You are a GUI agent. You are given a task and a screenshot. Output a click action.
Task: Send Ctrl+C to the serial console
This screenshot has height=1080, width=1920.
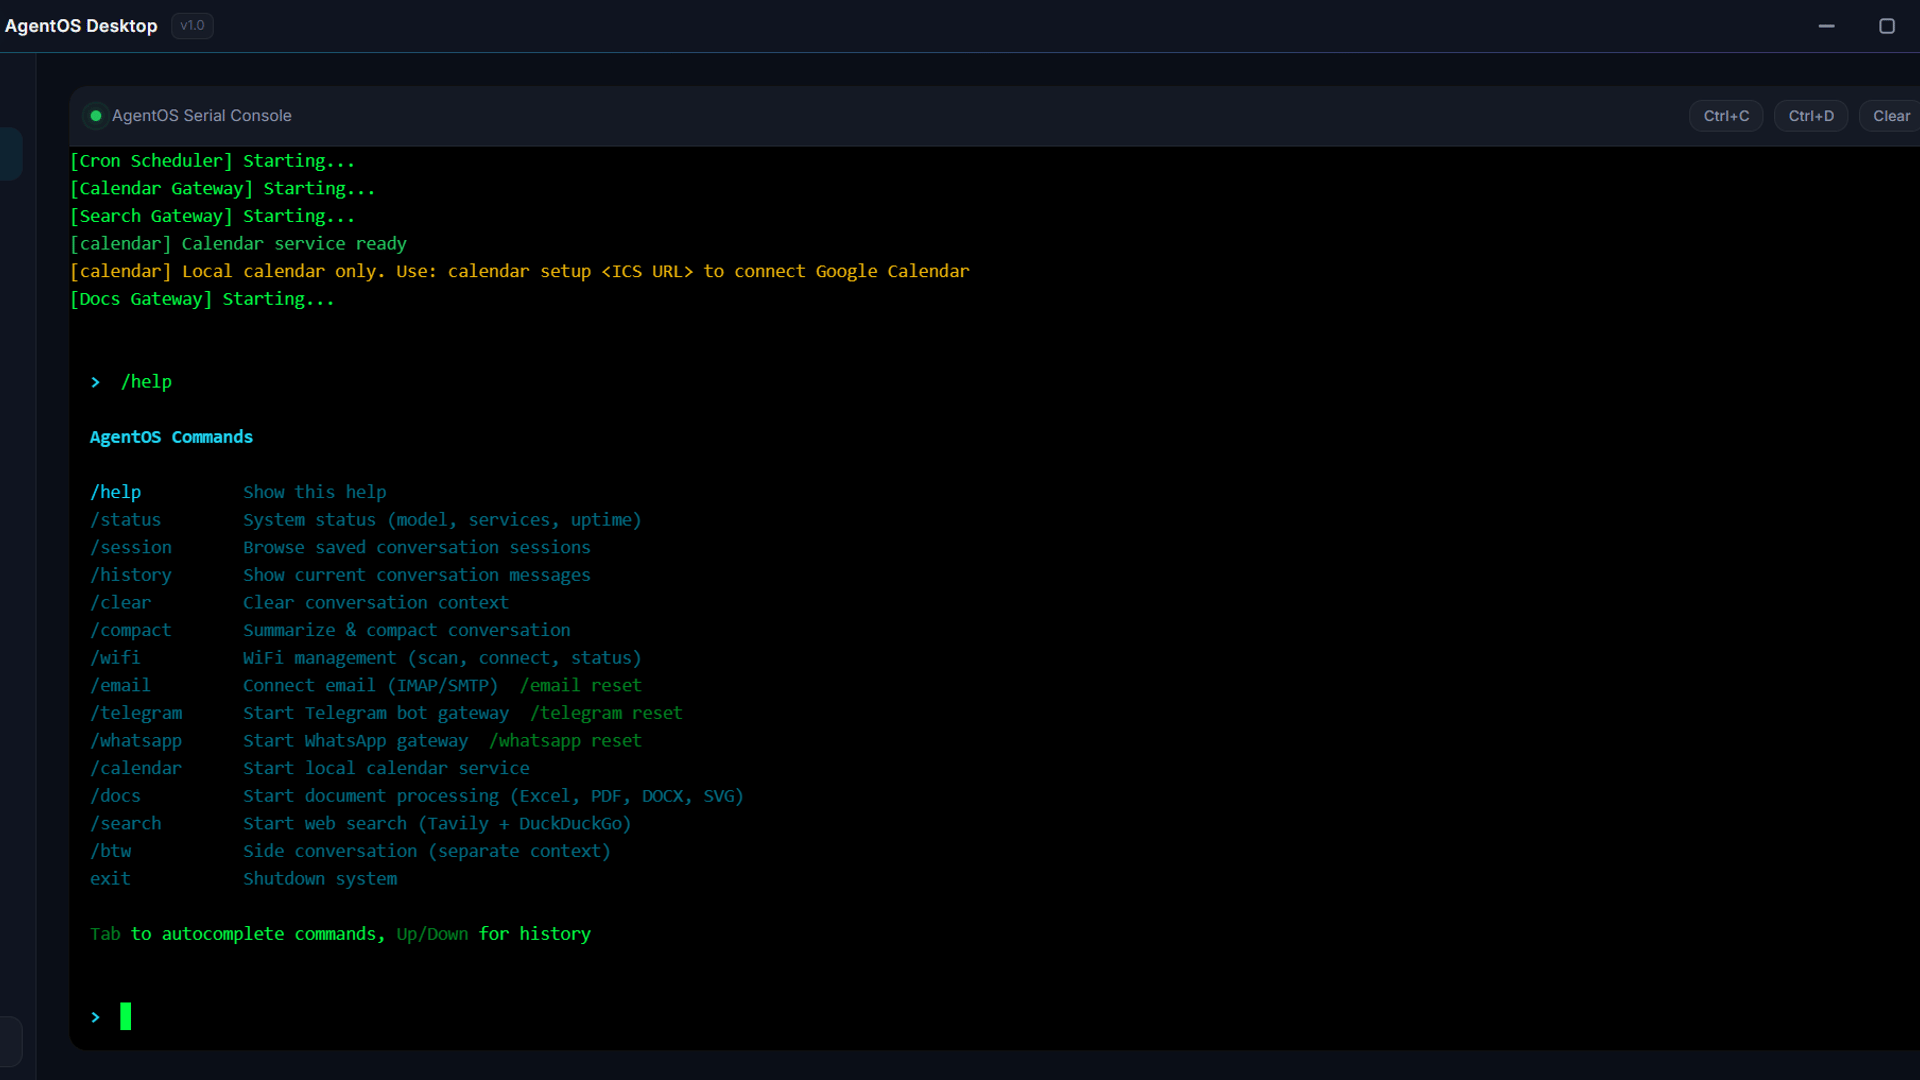(x=1726, y=116)
